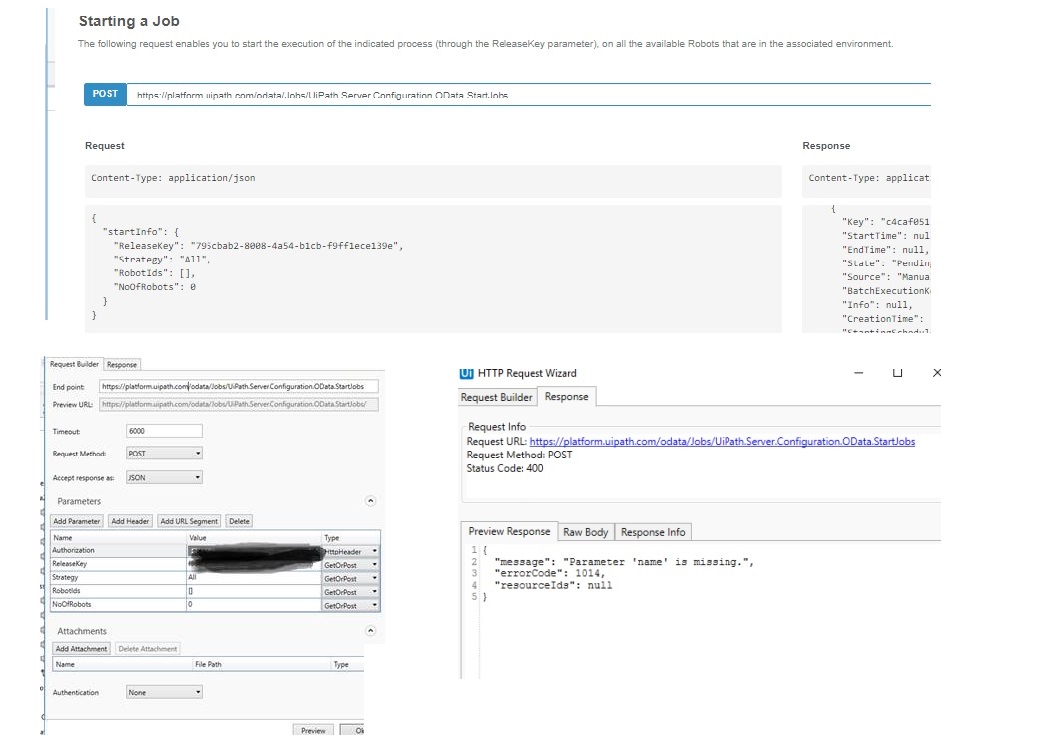The image size is (1040, 744).
Task: Click the Add Parameter button
Action: point(77,521)
